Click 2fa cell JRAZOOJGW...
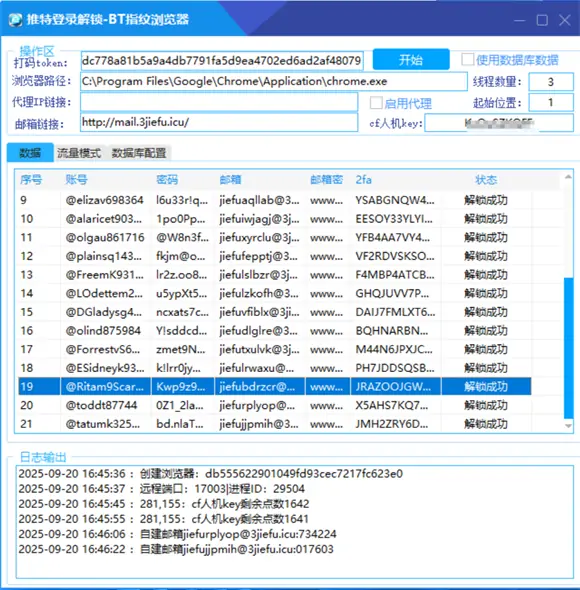 (x=393, y=387)
